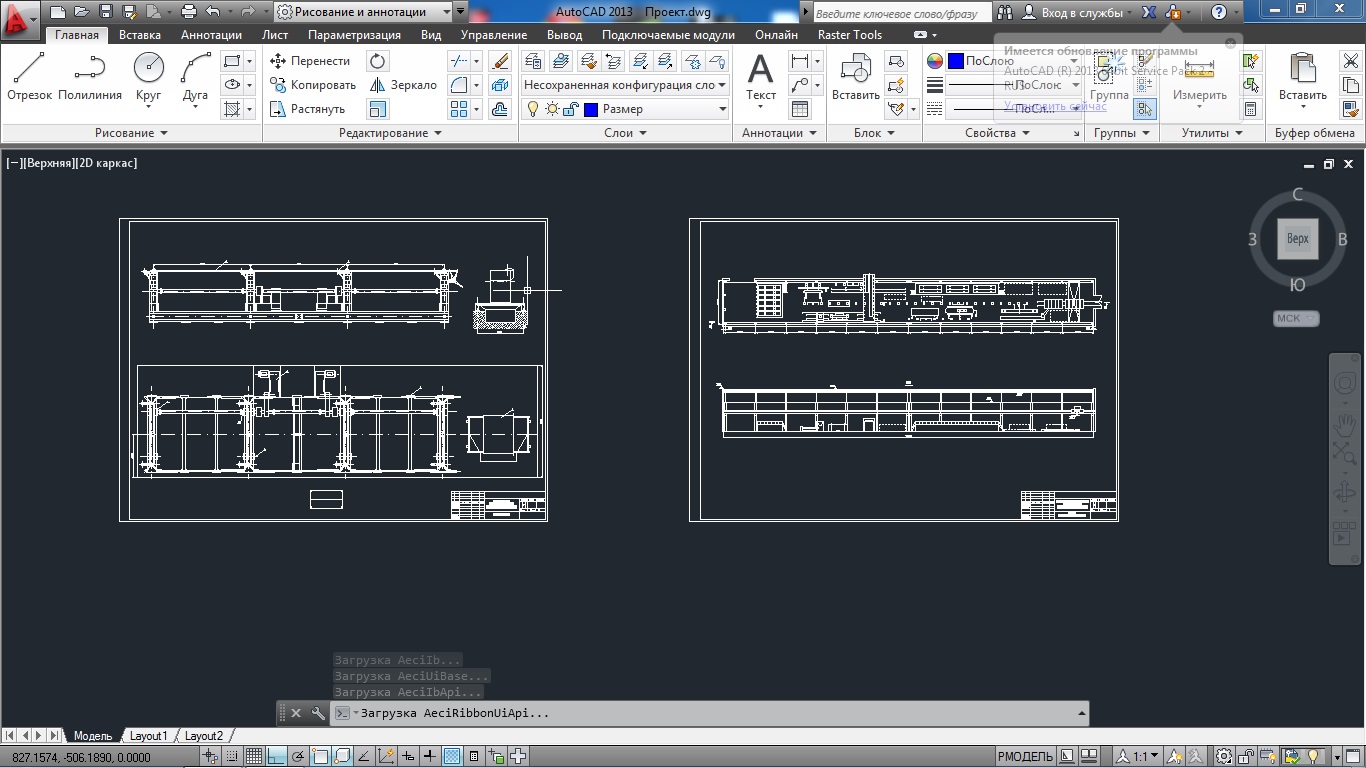Viewport: 1366px width, 768px height.
Task: Click the ellipse drawing tool icon
Action: 232,85
